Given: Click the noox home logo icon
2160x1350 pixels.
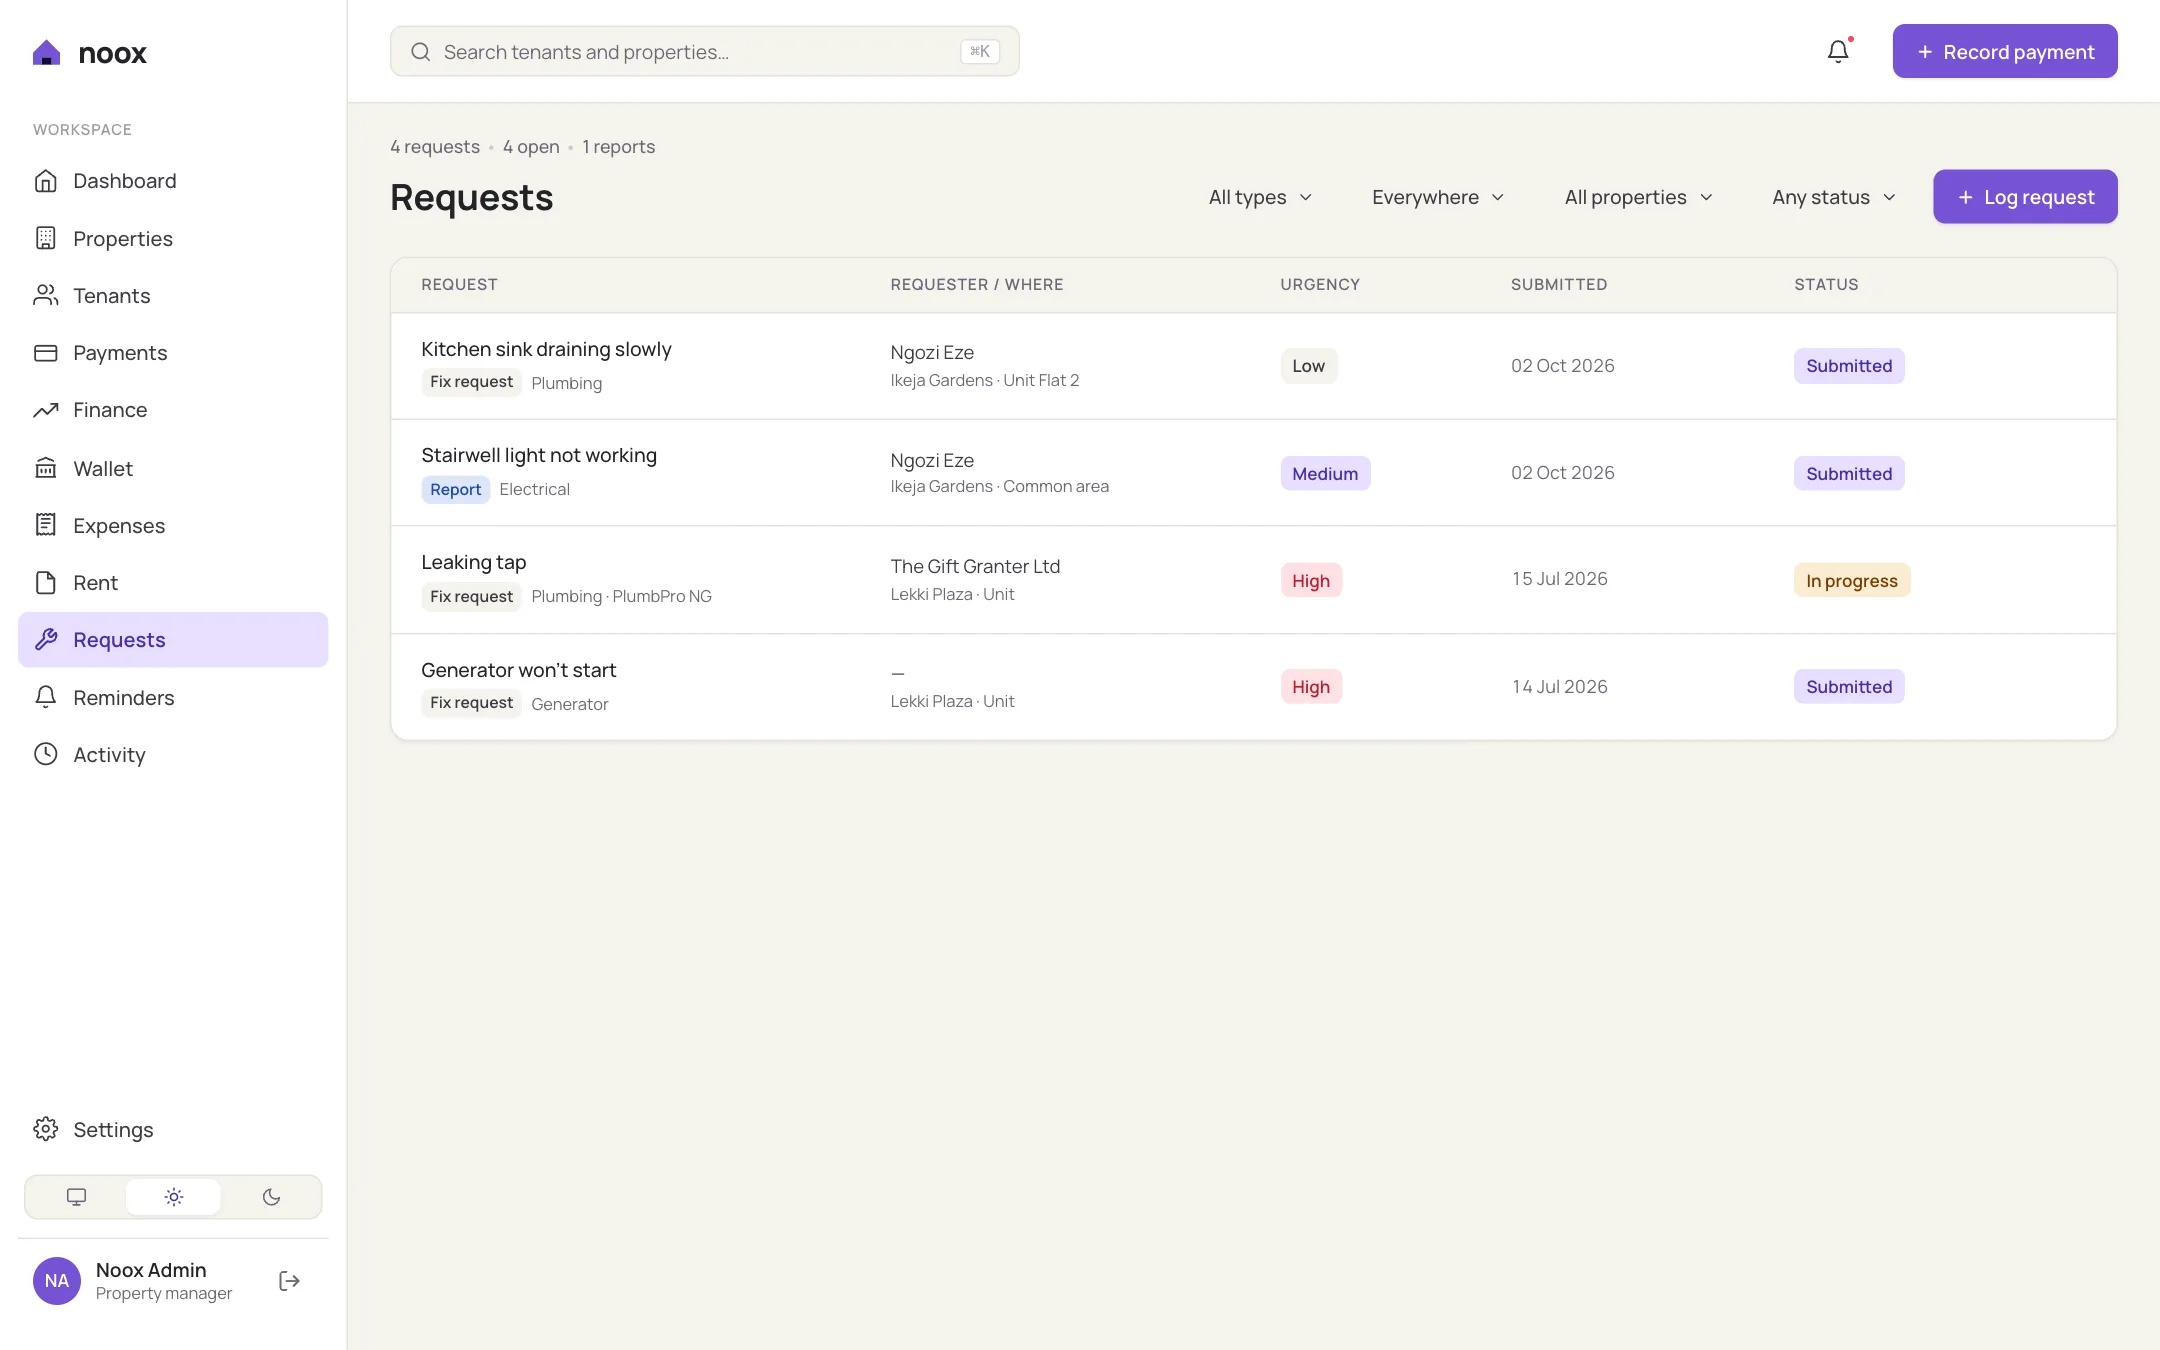Looking at the screenshot, I should 46,53.
